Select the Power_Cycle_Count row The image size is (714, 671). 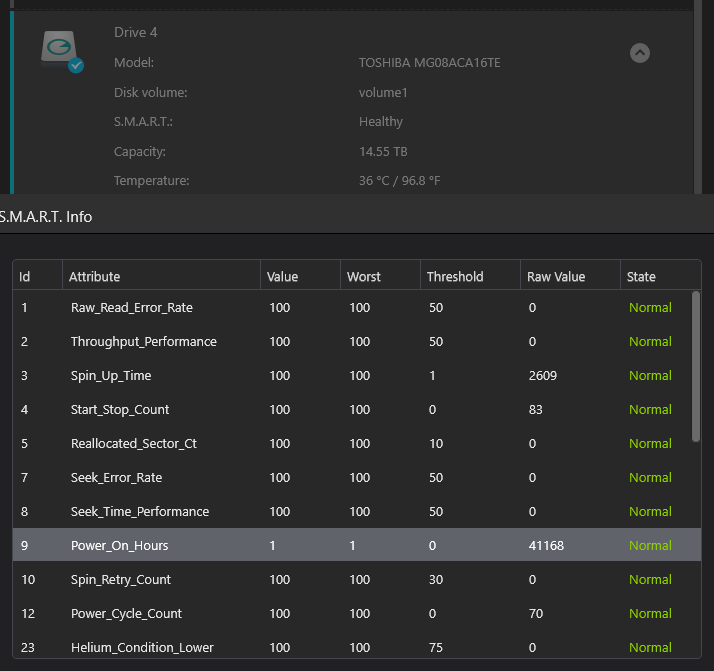point(357,613)
